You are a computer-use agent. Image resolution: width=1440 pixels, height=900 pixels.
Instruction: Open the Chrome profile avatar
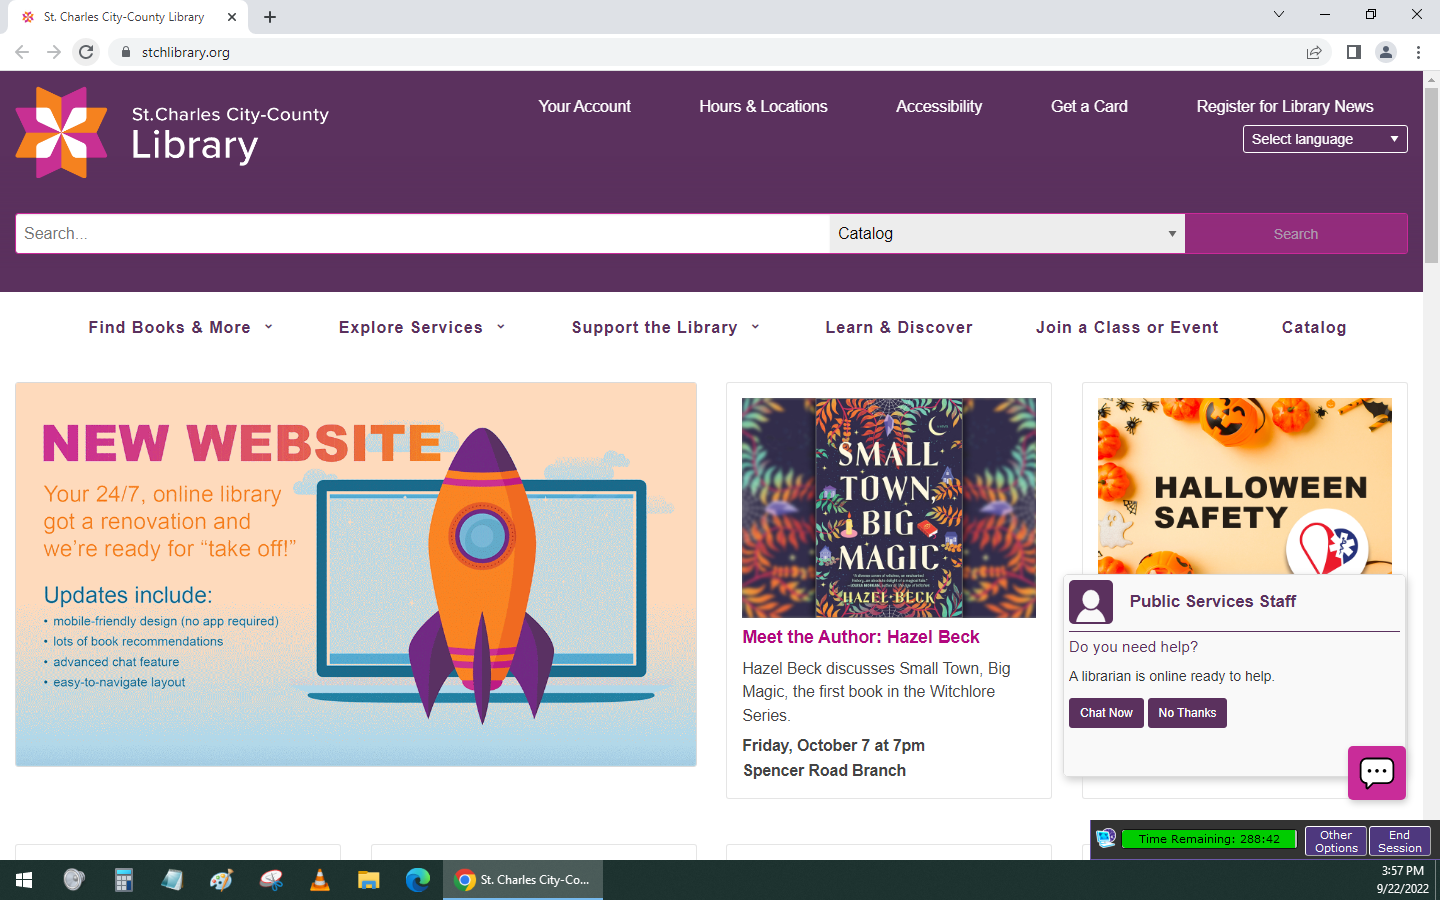[1386, 52]
